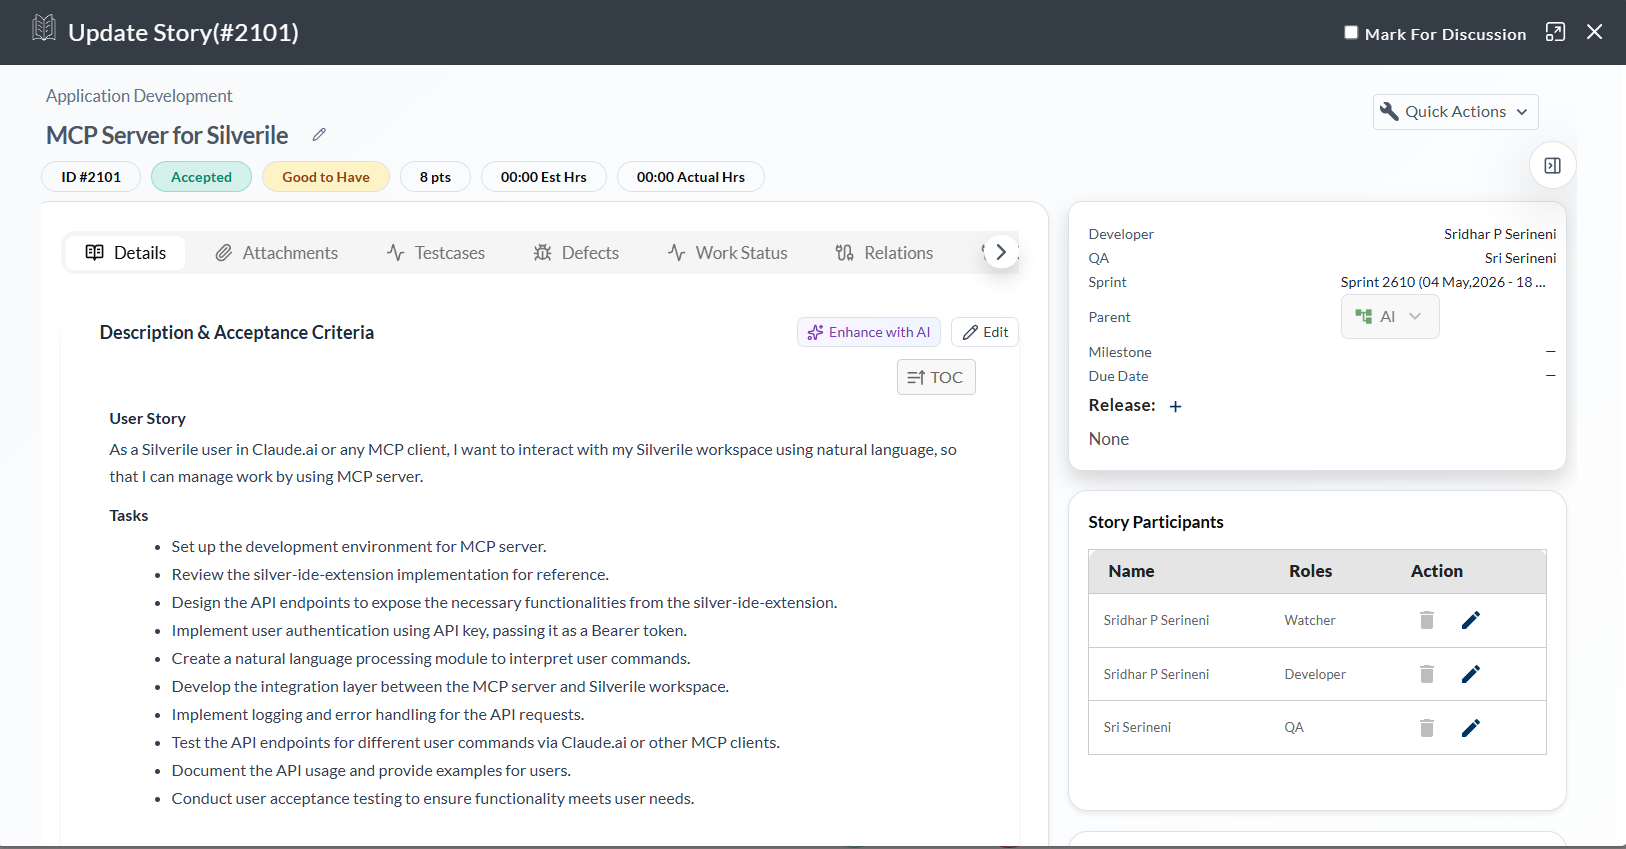Click the 00:00 Est Hrs badge

pyautogui.click(x=544, y=177)
